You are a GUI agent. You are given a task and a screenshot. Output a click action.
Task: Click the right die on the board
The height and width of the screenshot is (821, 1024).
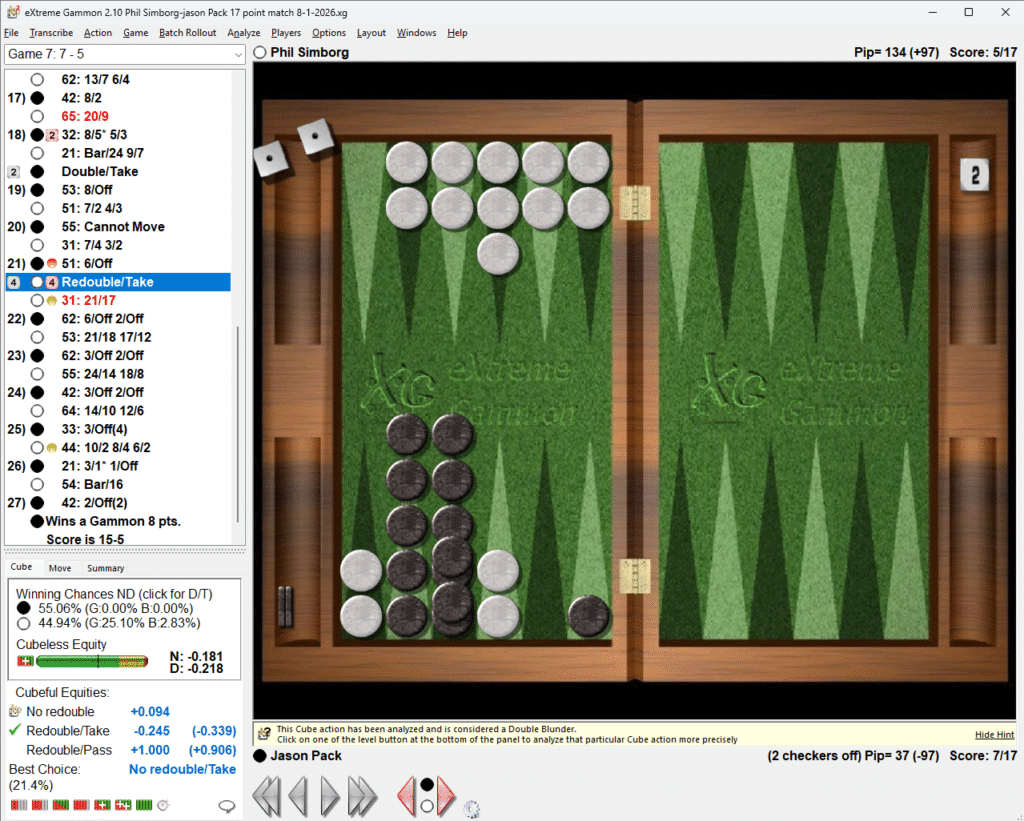click(315, 137)
